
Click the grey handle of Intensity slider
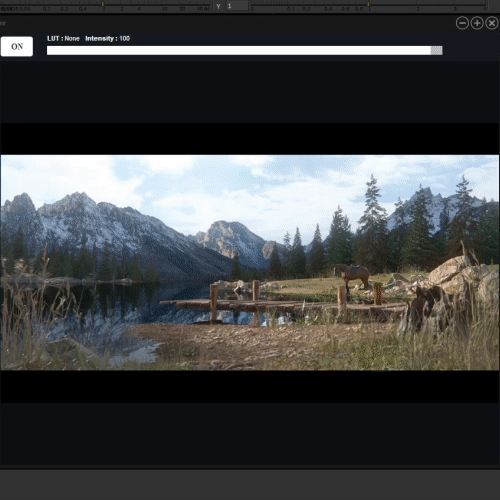436,50
